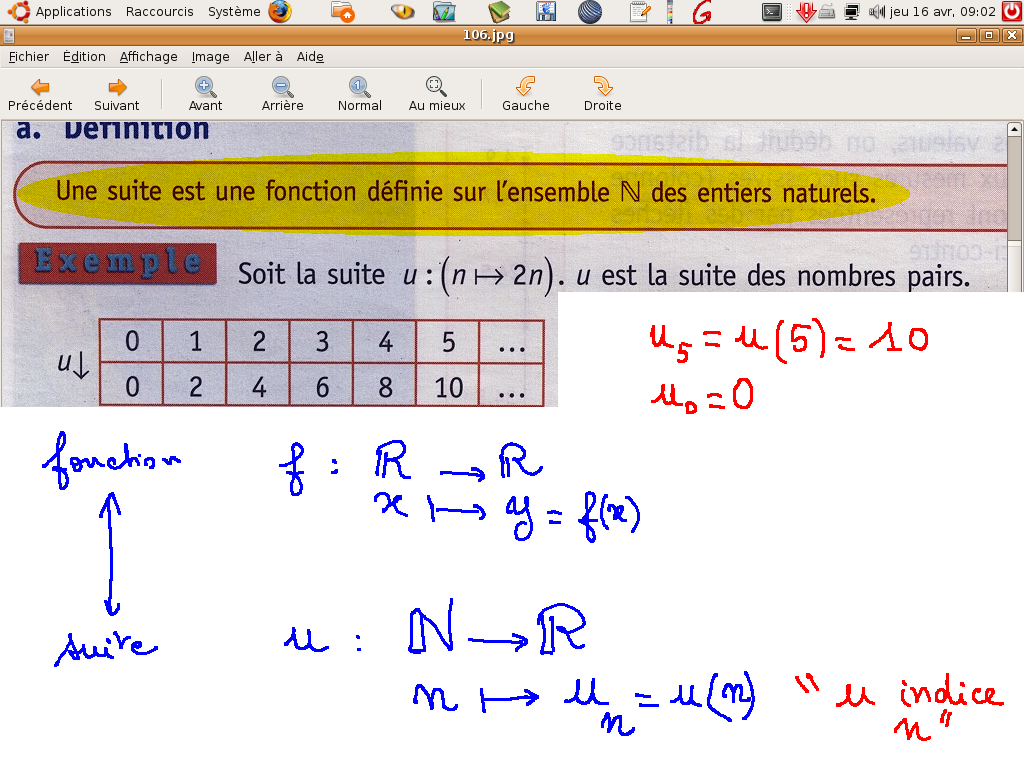Click the highlighted definition sentence
The height and width of the screenshot is (768, 1024).
tap(465, 193)
